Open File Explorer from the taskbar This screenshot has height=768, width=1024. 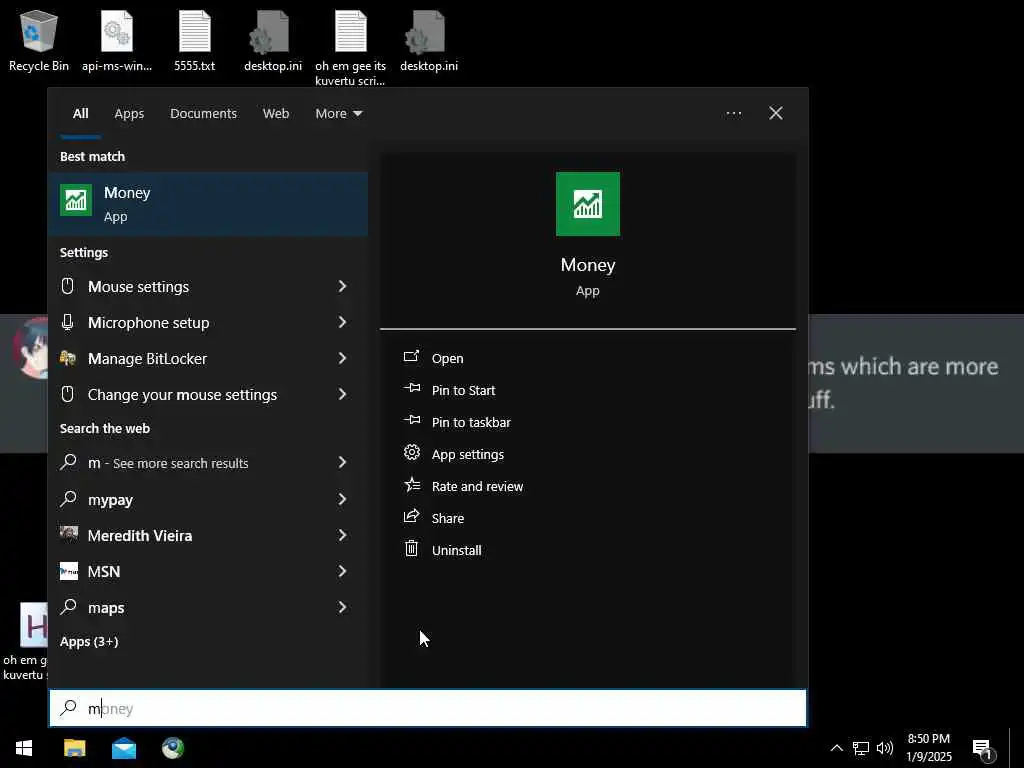pyautogui.click(x=74, y=748)
